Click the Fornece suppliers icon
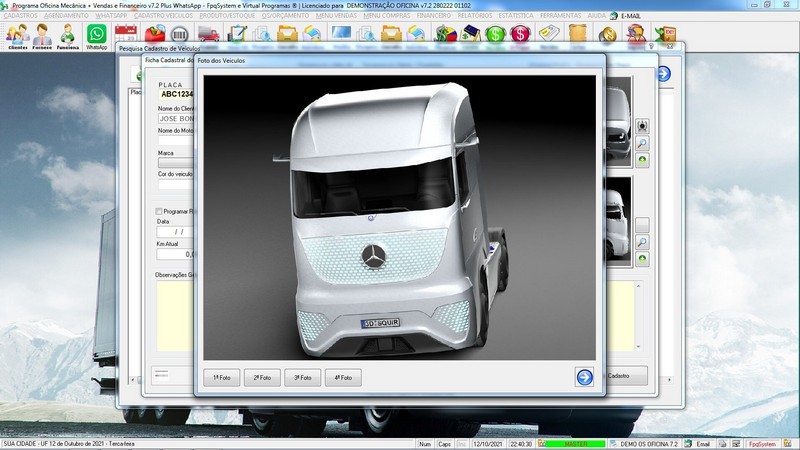The image size is (800, 450). [42, 36]
